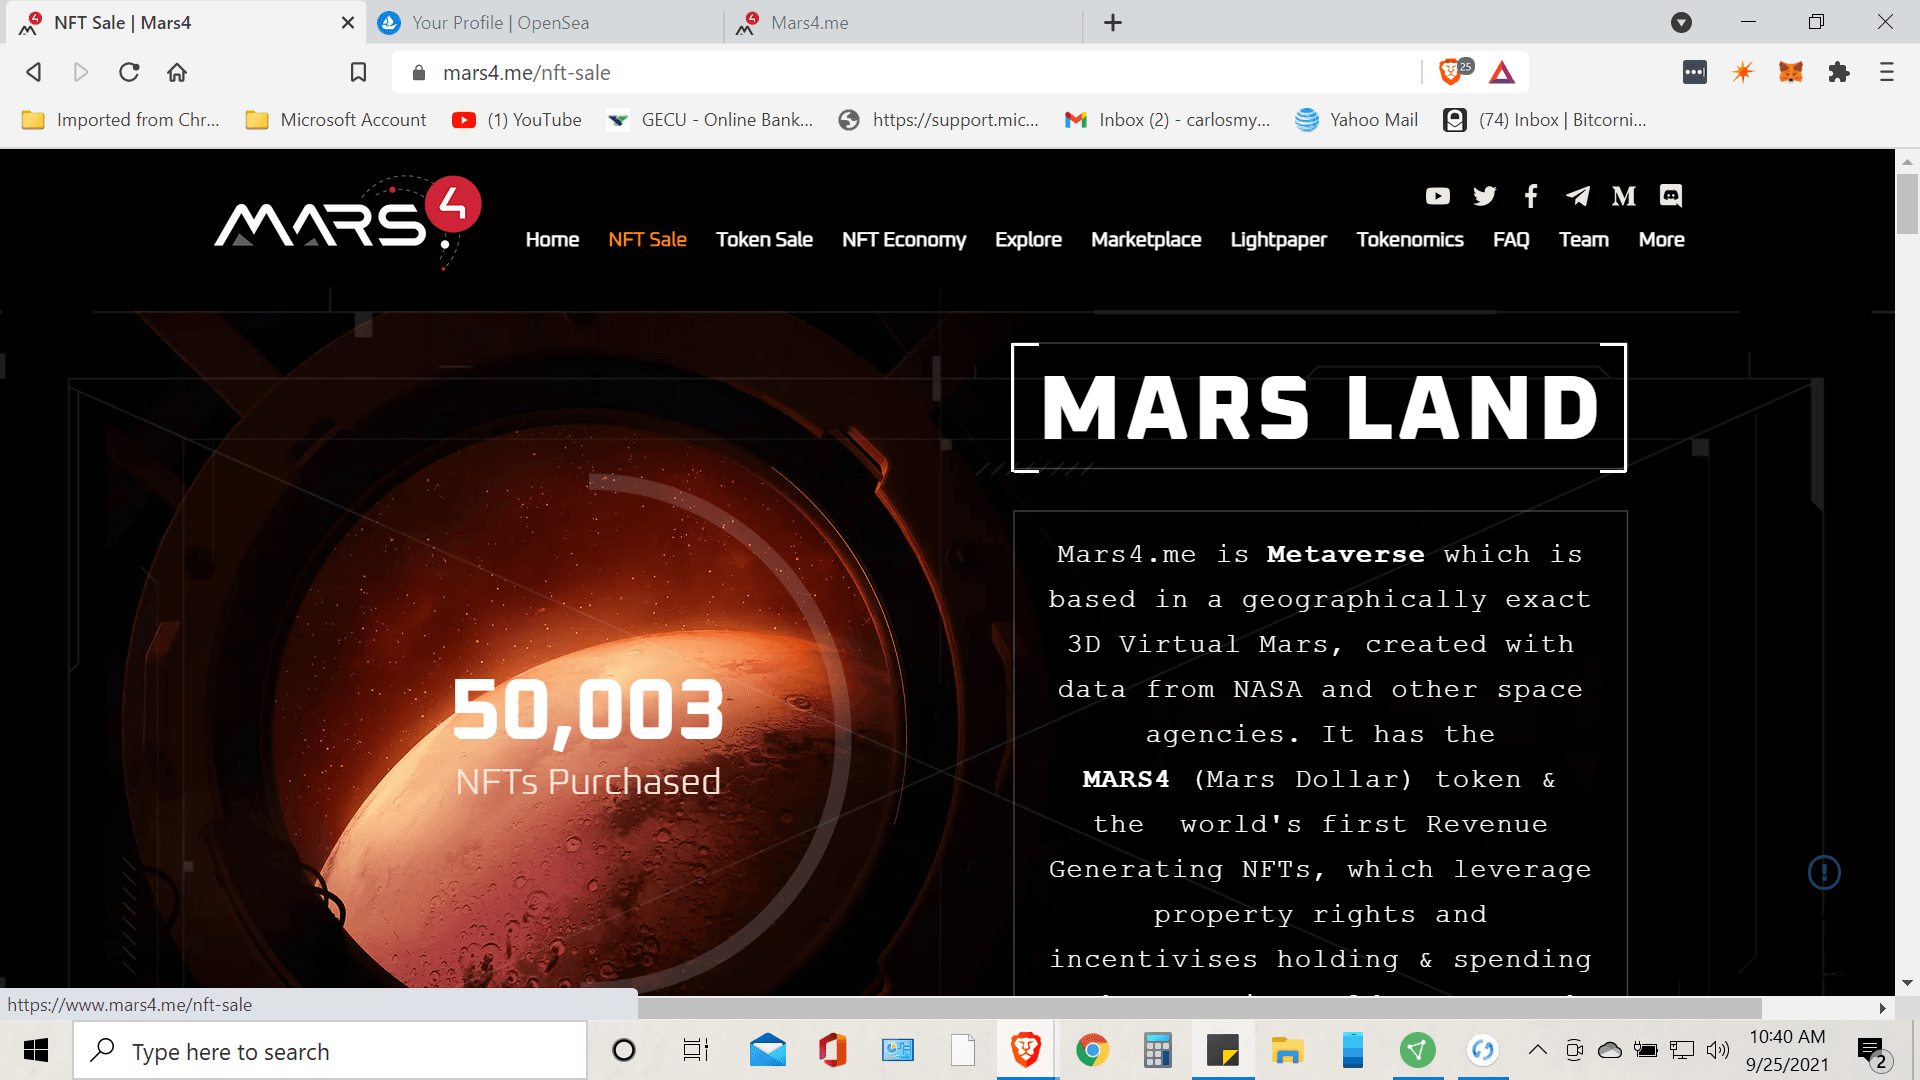This screenshot has width=1920, height=1080.
Task: Open the Action Center notifications
Action: pos(1872,1052)
